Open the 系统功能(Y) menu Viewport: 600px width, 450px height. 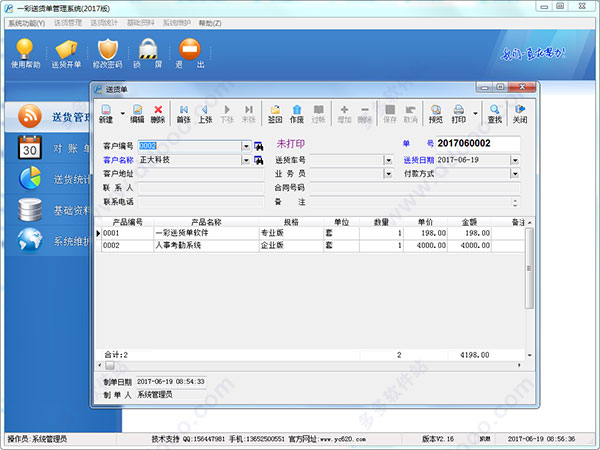click(26, 23)
